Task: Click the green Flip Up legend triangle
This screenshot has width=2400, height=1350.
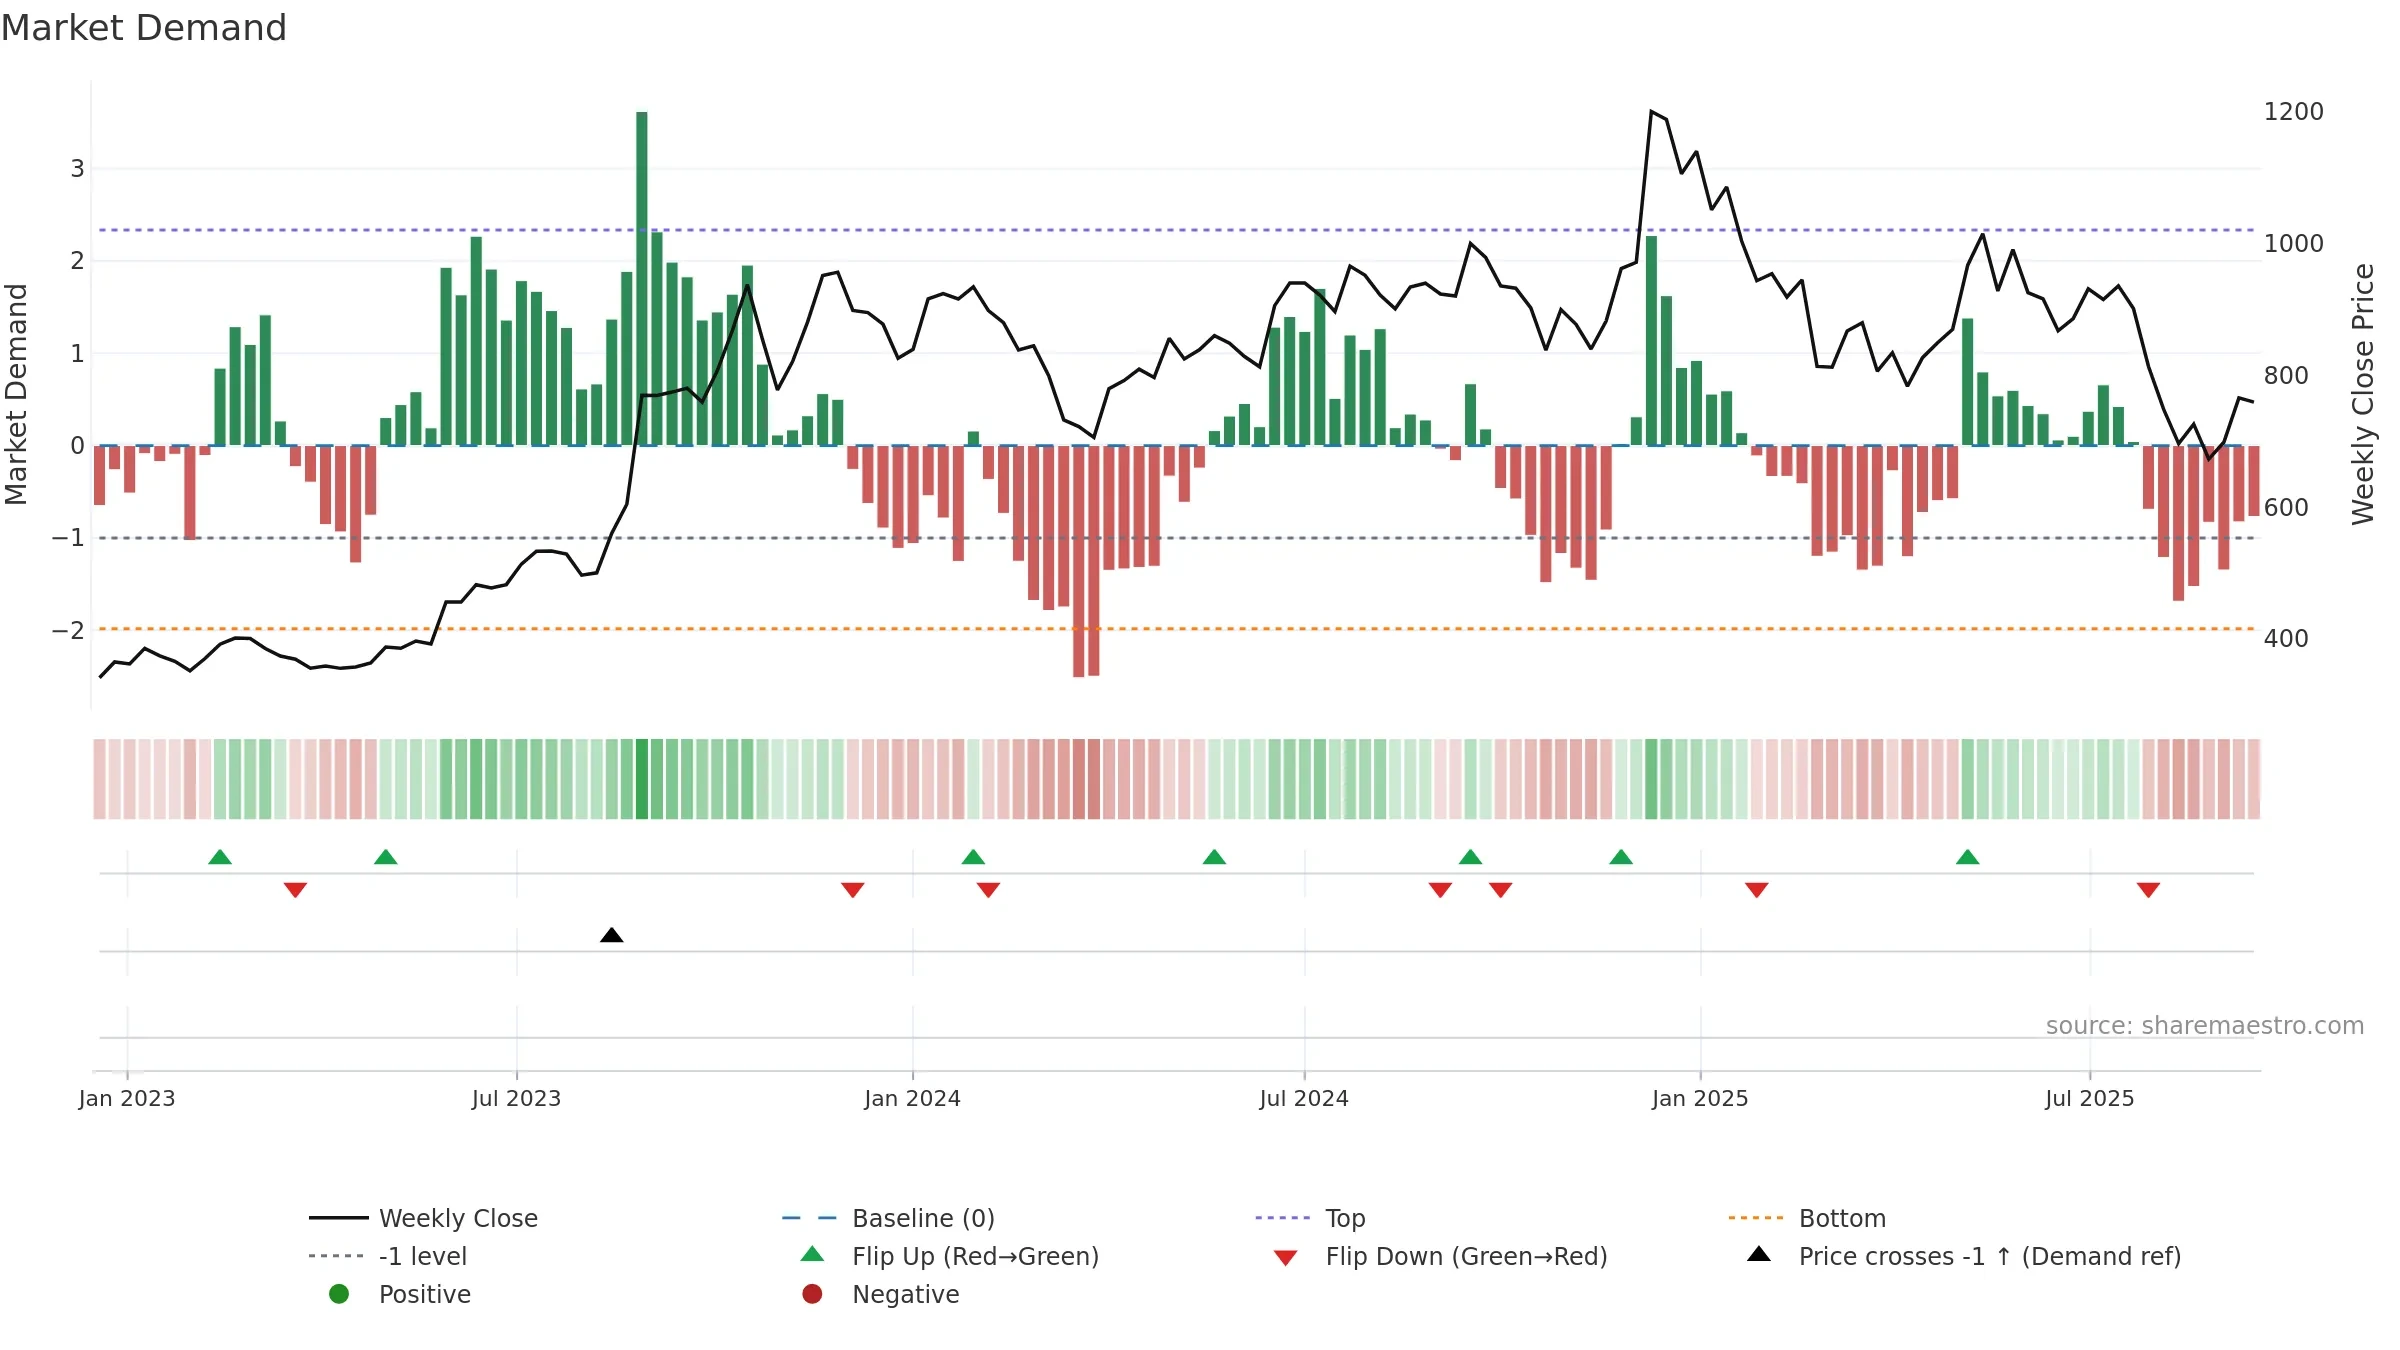Action: point(813,1254)
